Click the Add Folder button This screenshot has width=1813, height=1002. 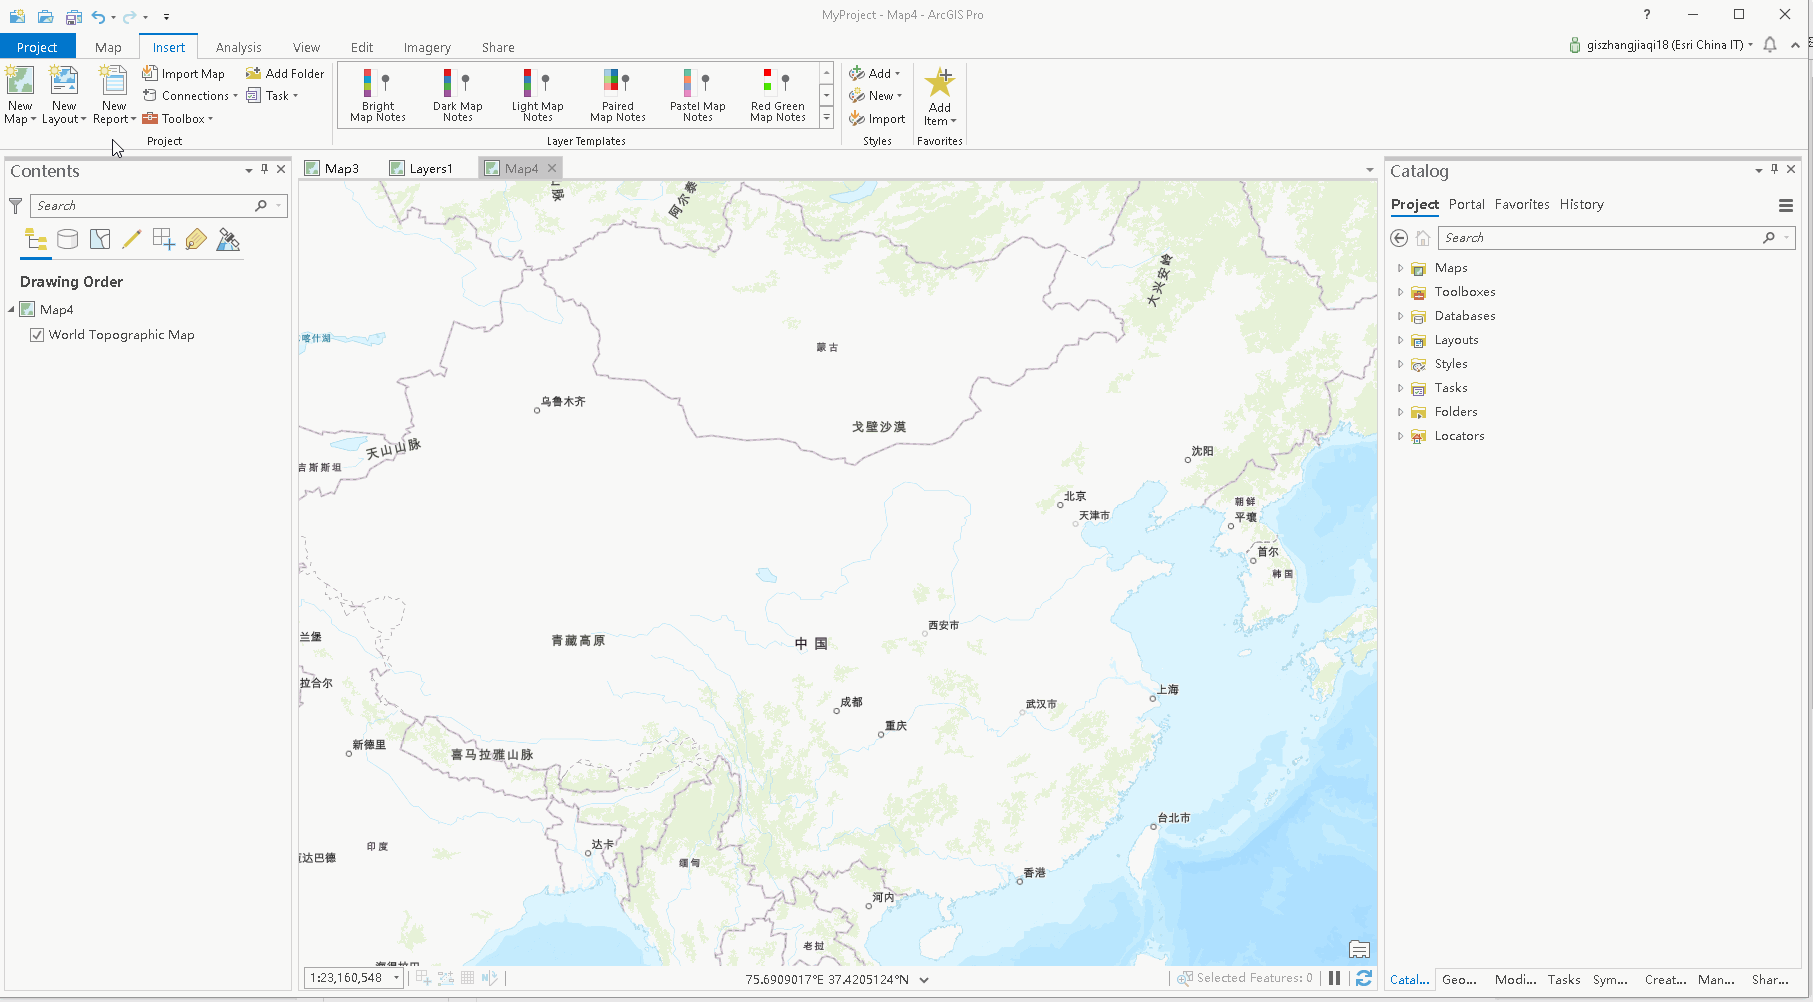pyautogui.click(x=285, y=73)
